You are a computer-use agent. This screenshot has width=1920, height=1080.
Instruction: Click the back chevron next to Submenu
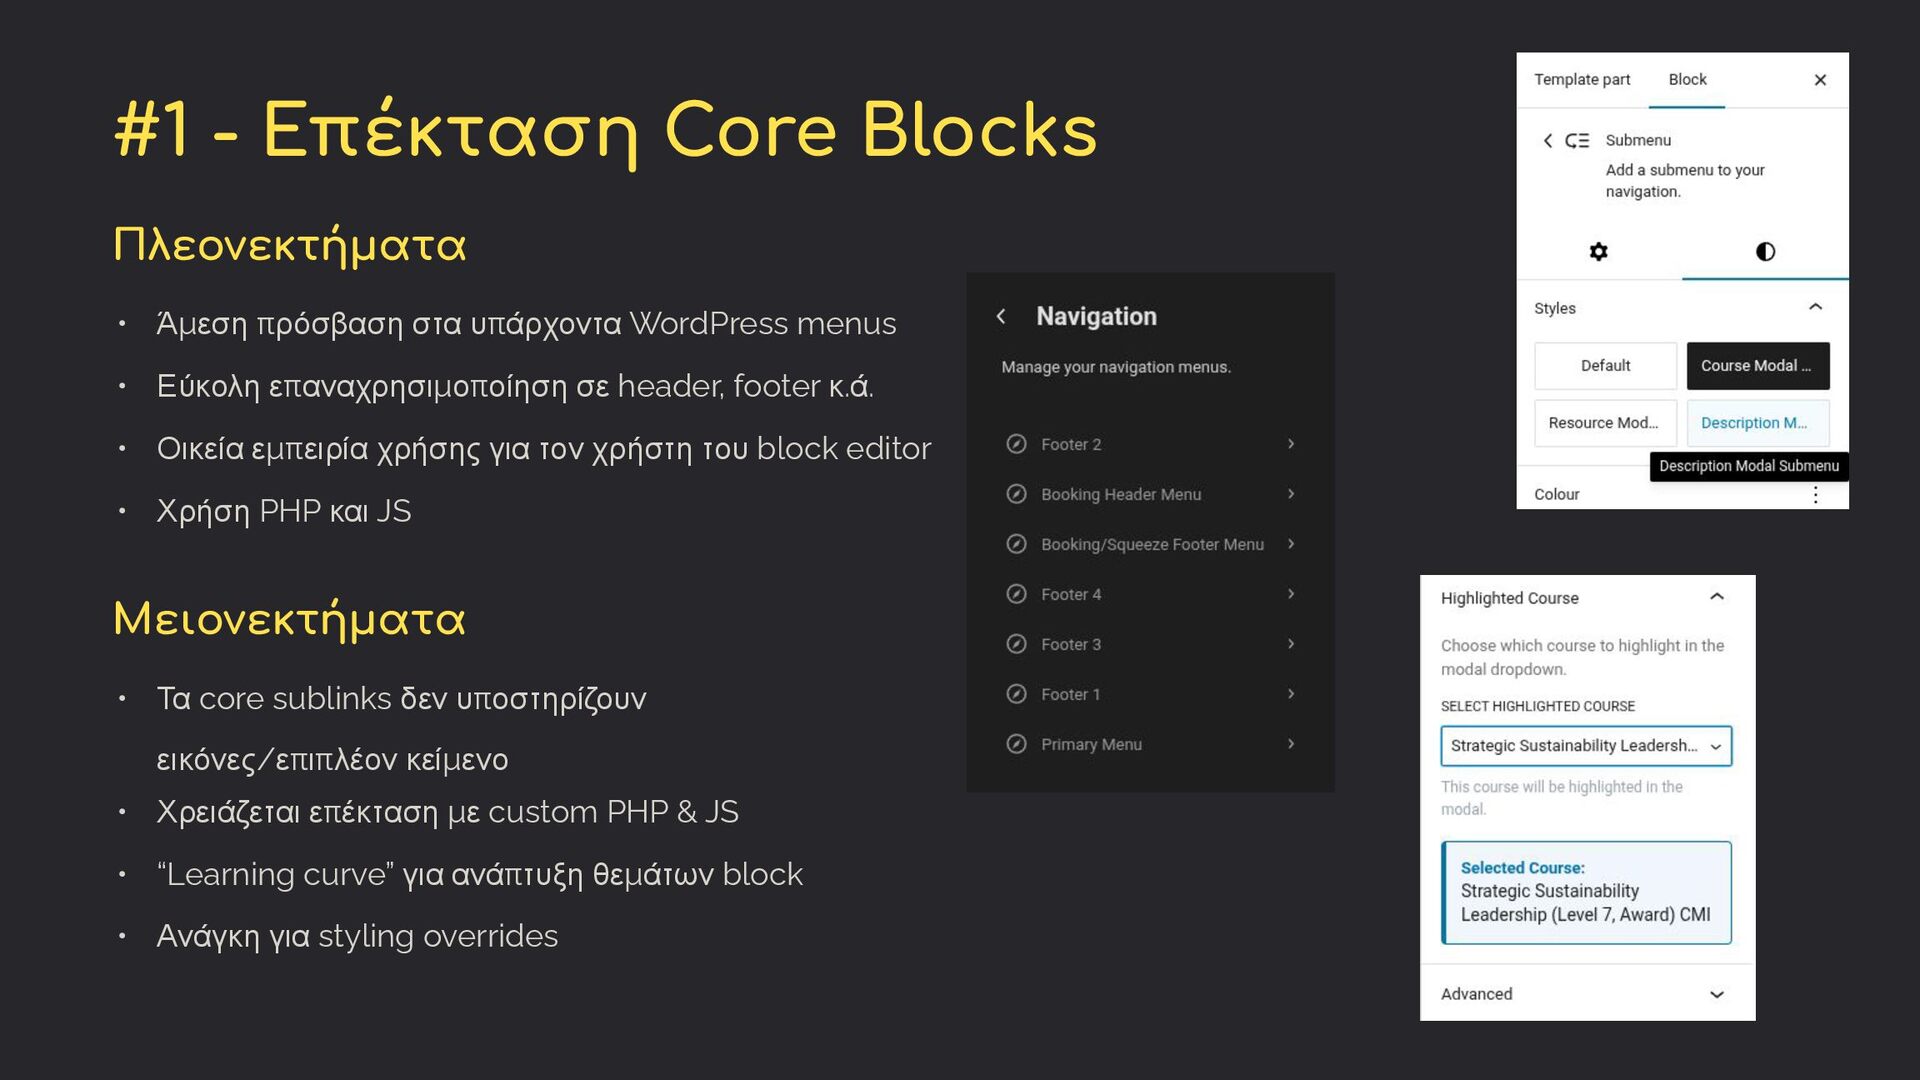(x=1547, y=141)
